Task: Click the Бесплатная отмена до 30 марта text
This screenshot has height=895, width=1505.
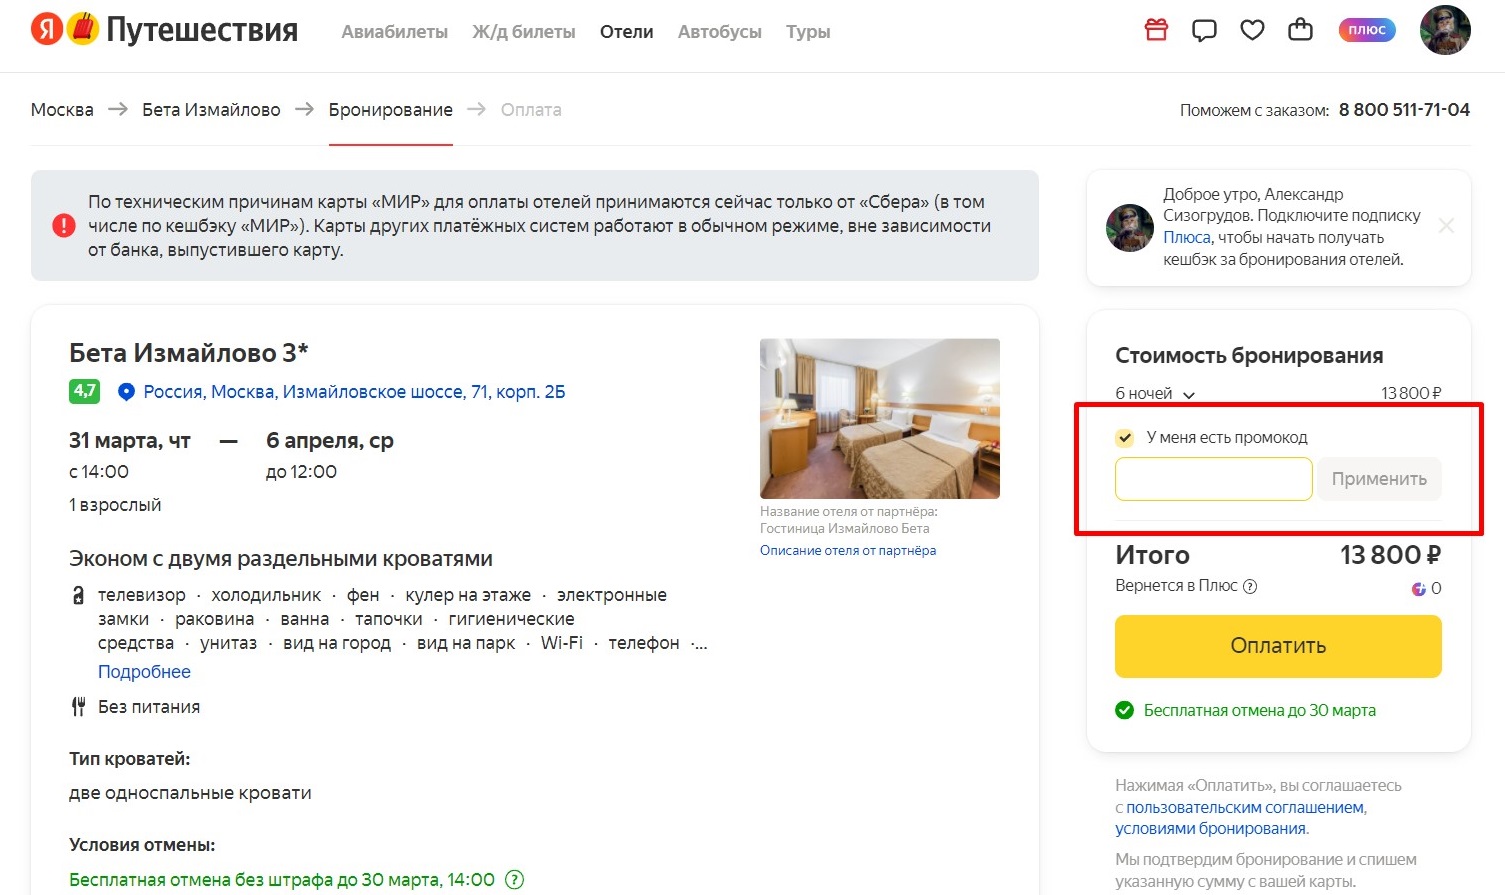Action: (x=1260, y=710)
